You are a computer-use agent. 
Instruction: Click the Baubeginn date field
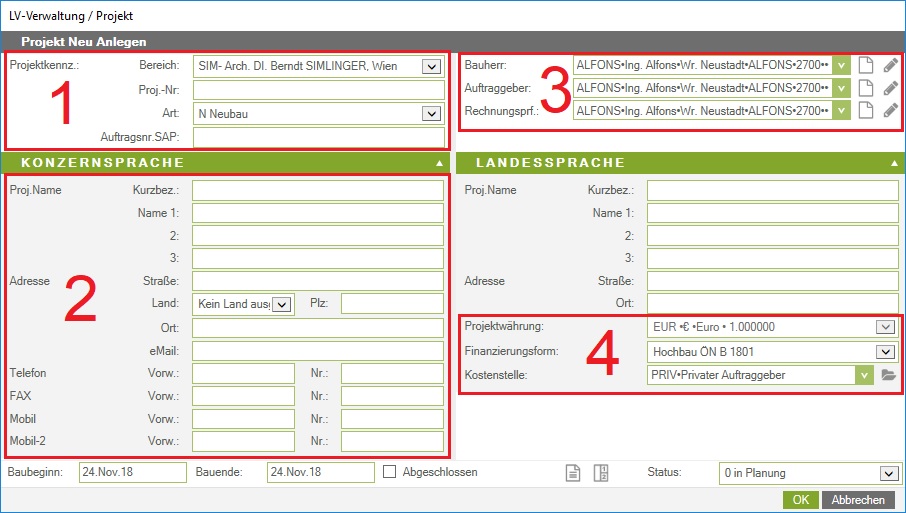tap(132, 473)
